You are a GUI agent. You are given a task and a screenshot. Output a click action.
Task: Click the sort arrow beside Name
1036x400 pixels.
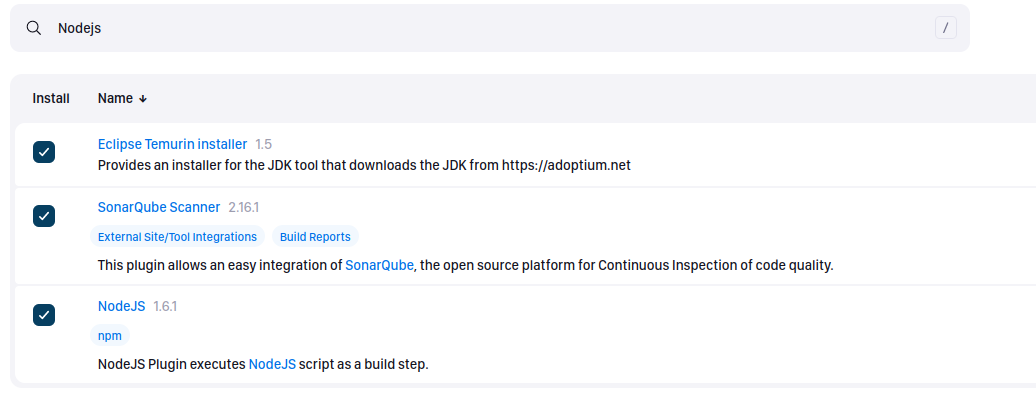pyautogui.click(x=143, y=99)
